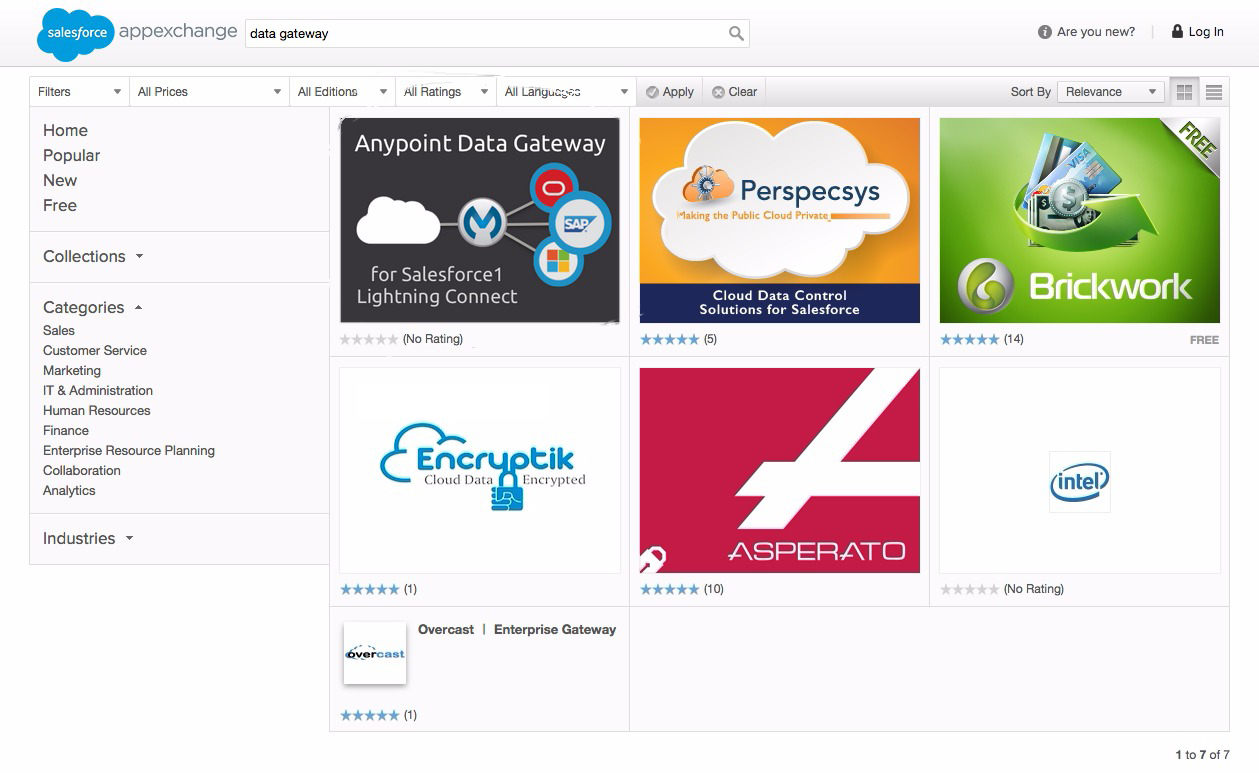The height and width of the screenshot is (773, 1259).
Task: Choose the Marketing category
Action: 72,370
